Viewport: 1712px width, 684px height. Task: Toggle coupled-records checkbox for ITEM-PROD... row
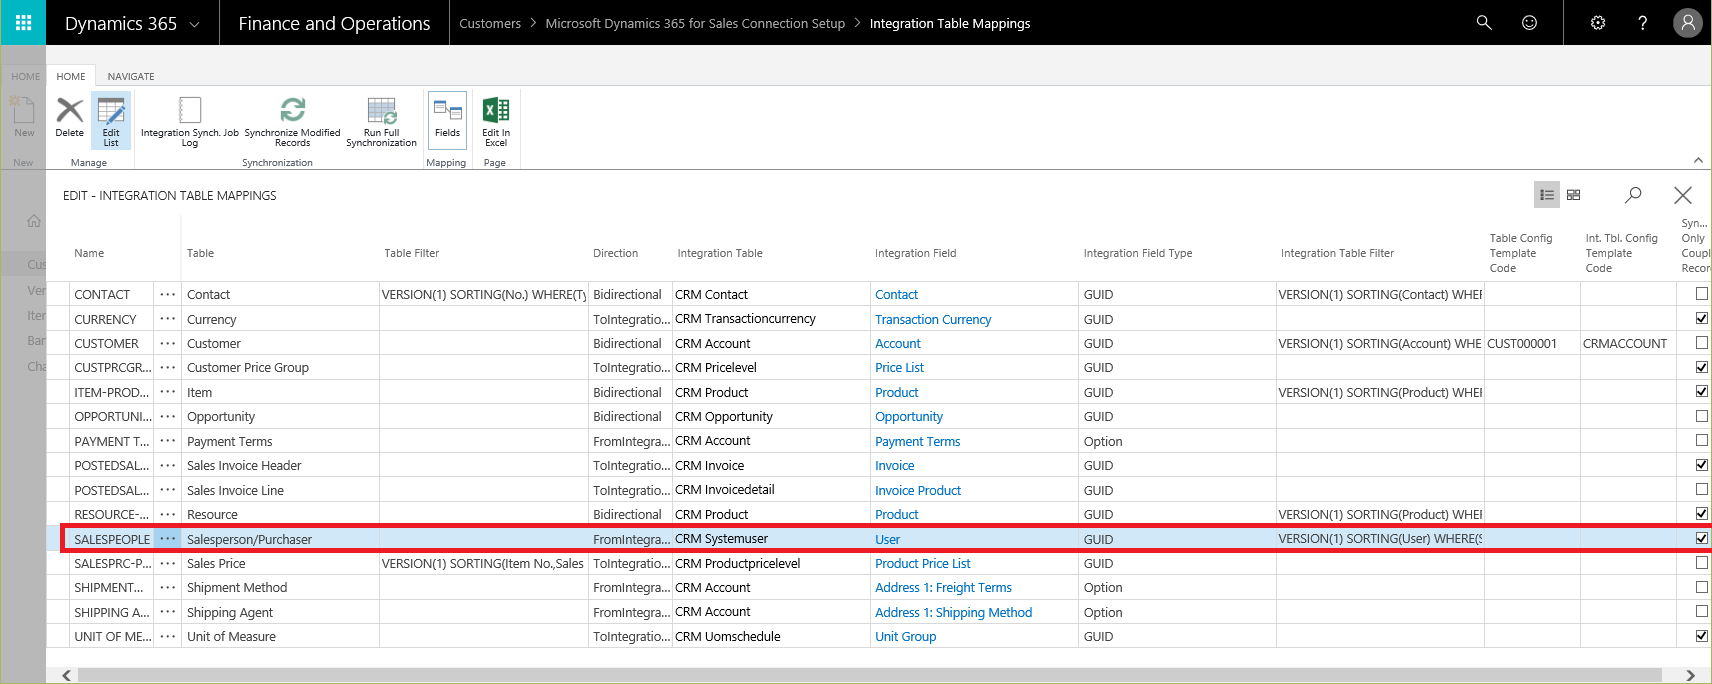click(x=1701, y=391)
